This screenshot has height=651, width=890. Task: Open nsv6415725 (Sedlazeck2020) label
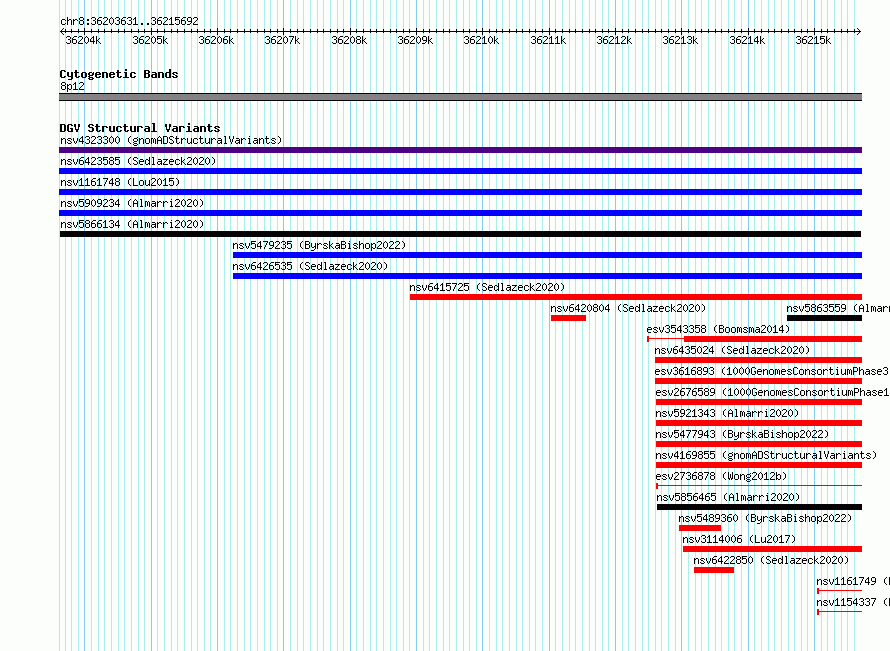pyautogui.click(x=487, y=287)
